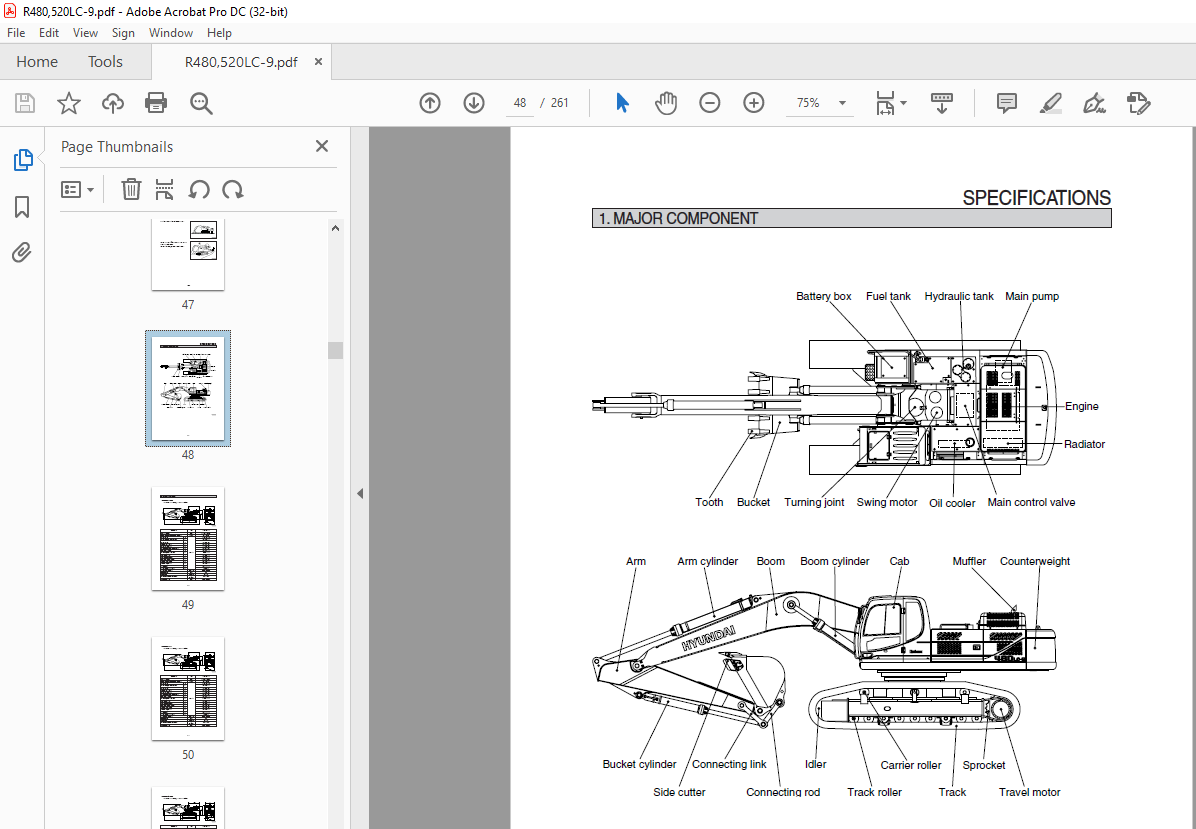This screenshot has width=1196, height=829.
Task: Click the scrolling mode keyboard icon
Action: (942, 103)
